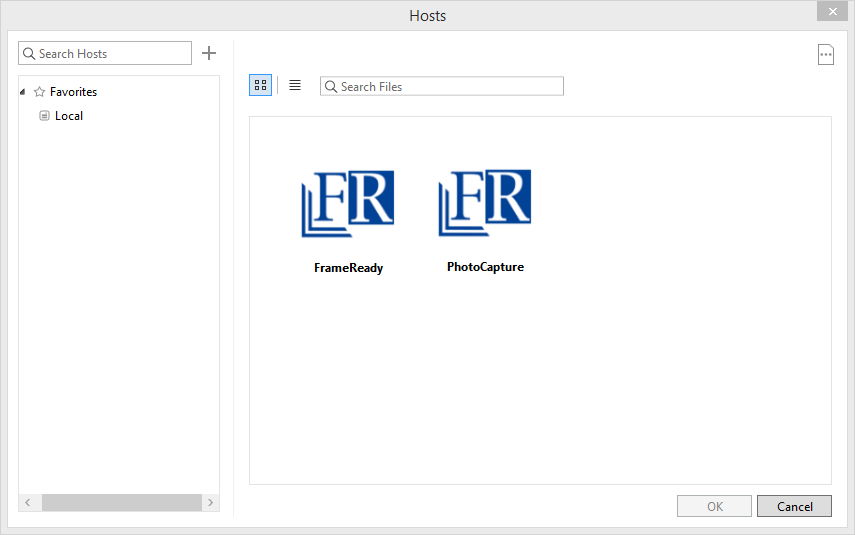Open the file options ellipsis icon
This screenshot has width=855, height=535.
pyautogui.click(x=826, y=54)
